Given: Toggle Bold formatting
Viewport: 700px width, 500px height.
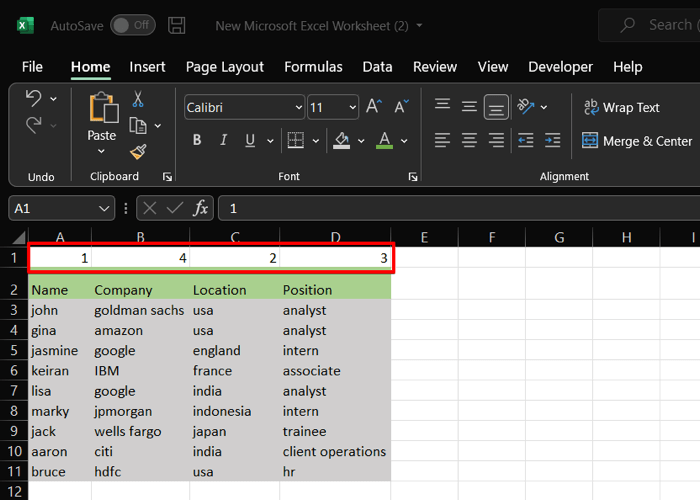Looking at the screenshot, I should pyautogui.click(x=197, y=140).
